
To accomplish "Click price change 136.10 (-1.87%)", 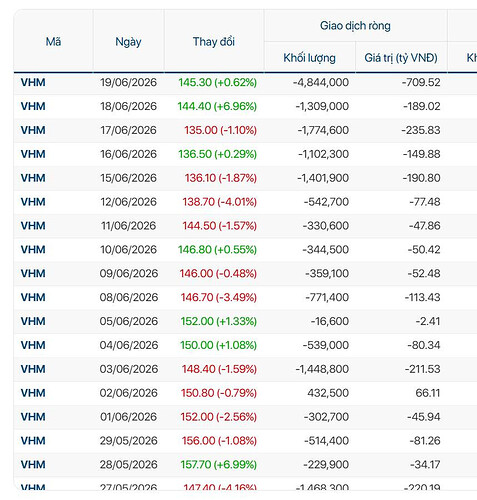I will [x=221, y=178].
